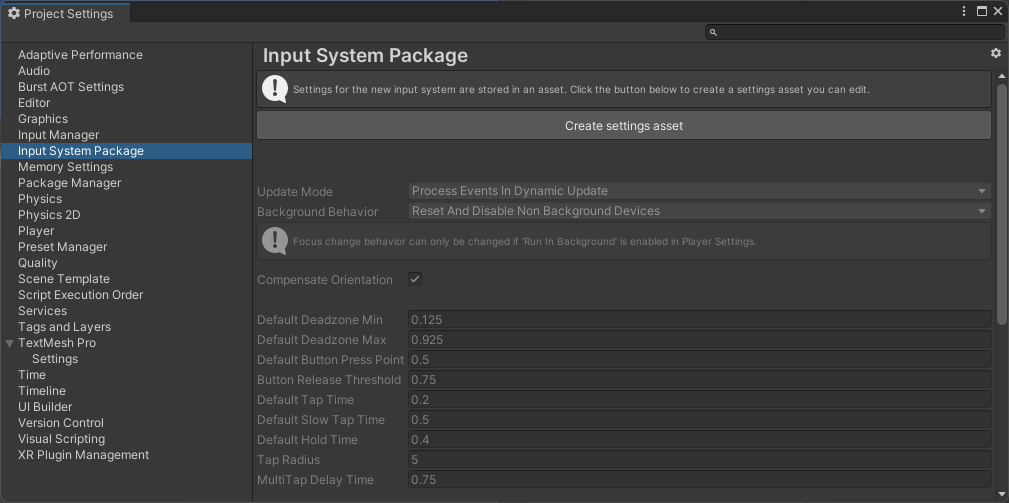
Task: Open the Graphics settings
Action: pyautogui.click(x=42, y=119)
